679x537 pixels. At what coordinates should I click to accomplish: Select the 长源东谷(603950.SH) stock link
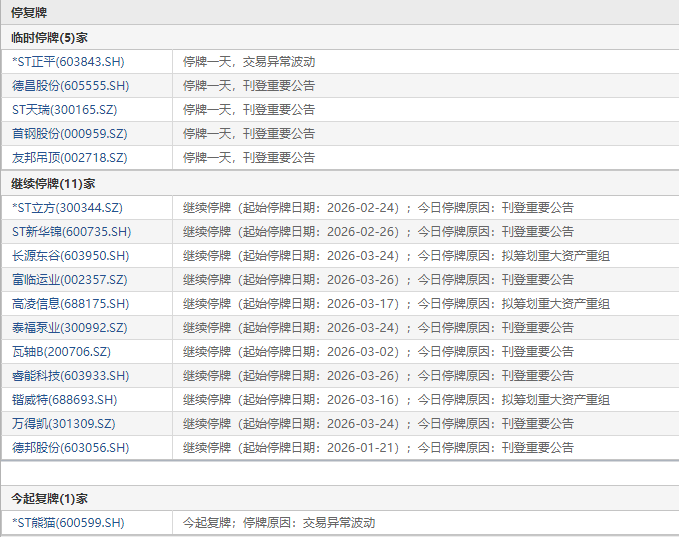point(70,256)
